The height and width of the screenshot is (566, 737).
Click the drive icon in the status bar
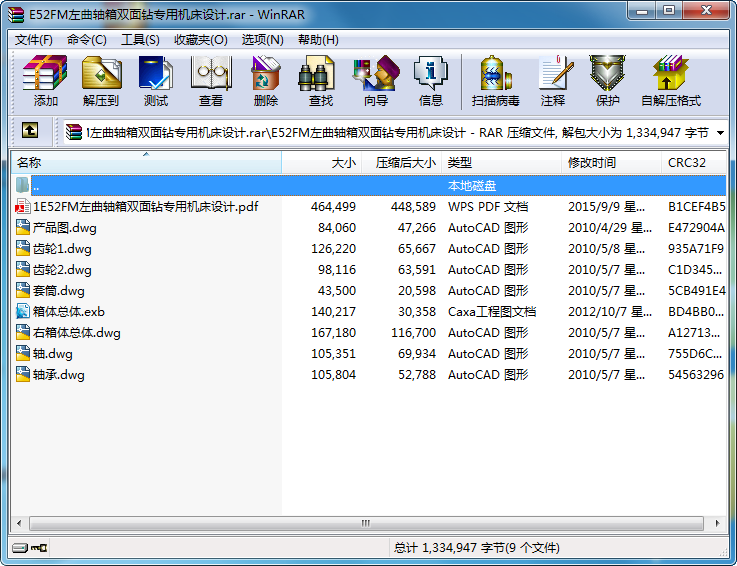pos(19,548)
